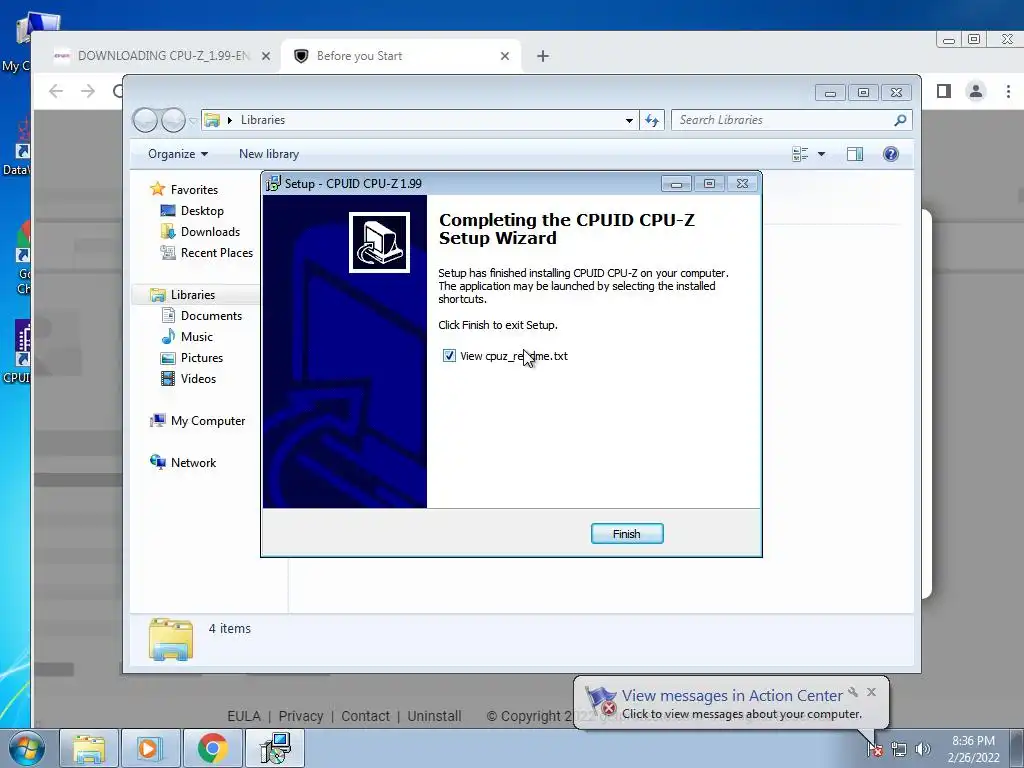Screen dimensions: 1024x768
Task: Open Music library in sidebar
Action: (x=197, y=337)
